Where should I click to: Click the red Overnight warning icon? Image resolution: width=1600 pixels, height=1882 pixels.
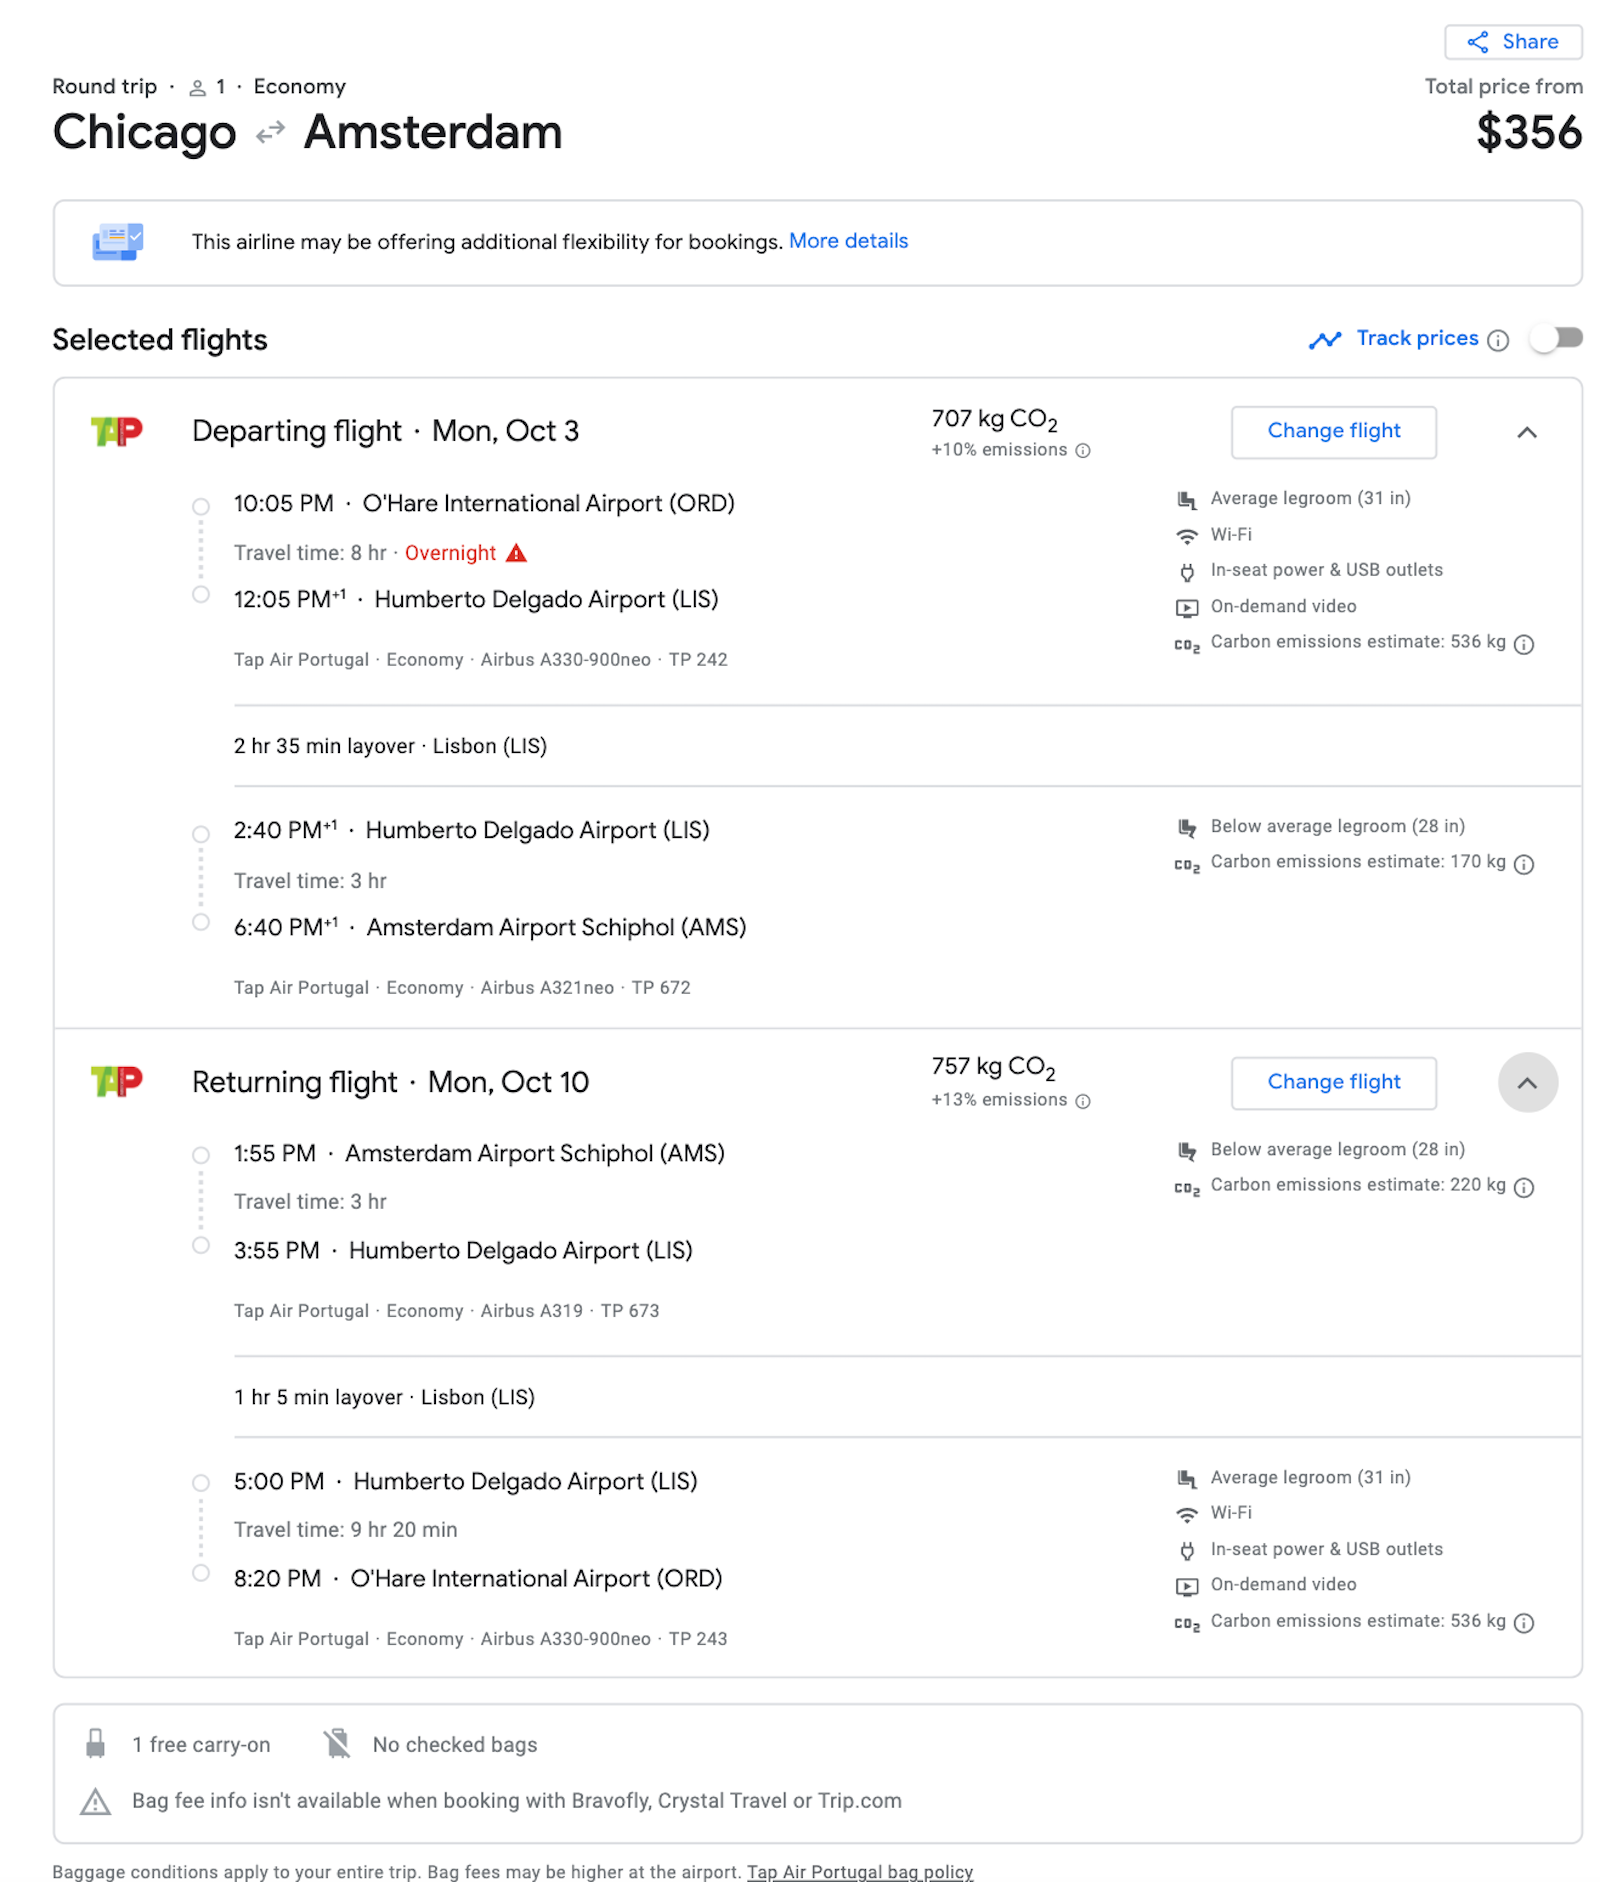click(x=516, y=552)
